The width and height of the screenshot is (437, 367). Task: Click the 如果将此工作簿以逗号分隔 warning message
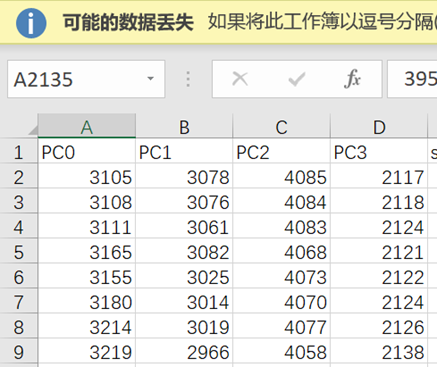tap(322, 23)
